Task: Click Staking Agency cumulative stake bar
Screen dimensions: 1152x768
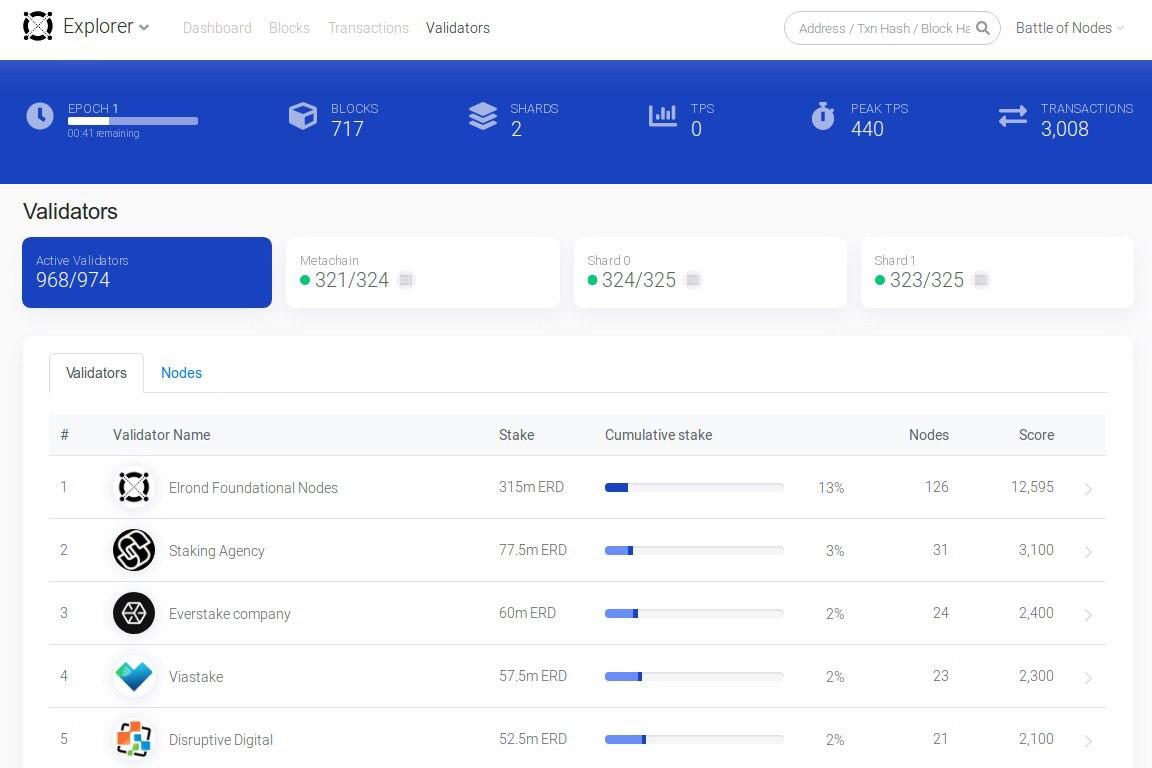Action: (694, 550)
